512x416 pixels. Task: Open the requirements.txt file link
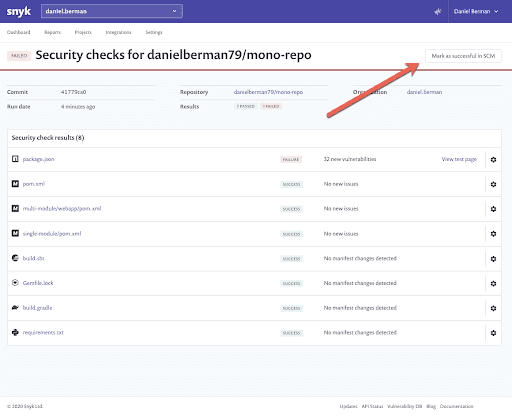point(43,333)
